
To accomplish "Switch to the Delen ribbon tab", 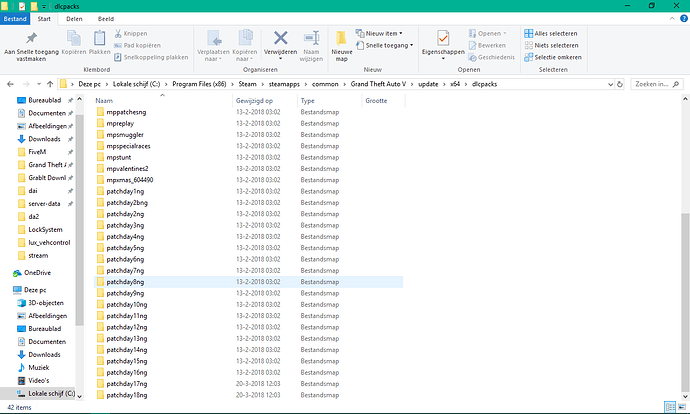I will point(74,19).
